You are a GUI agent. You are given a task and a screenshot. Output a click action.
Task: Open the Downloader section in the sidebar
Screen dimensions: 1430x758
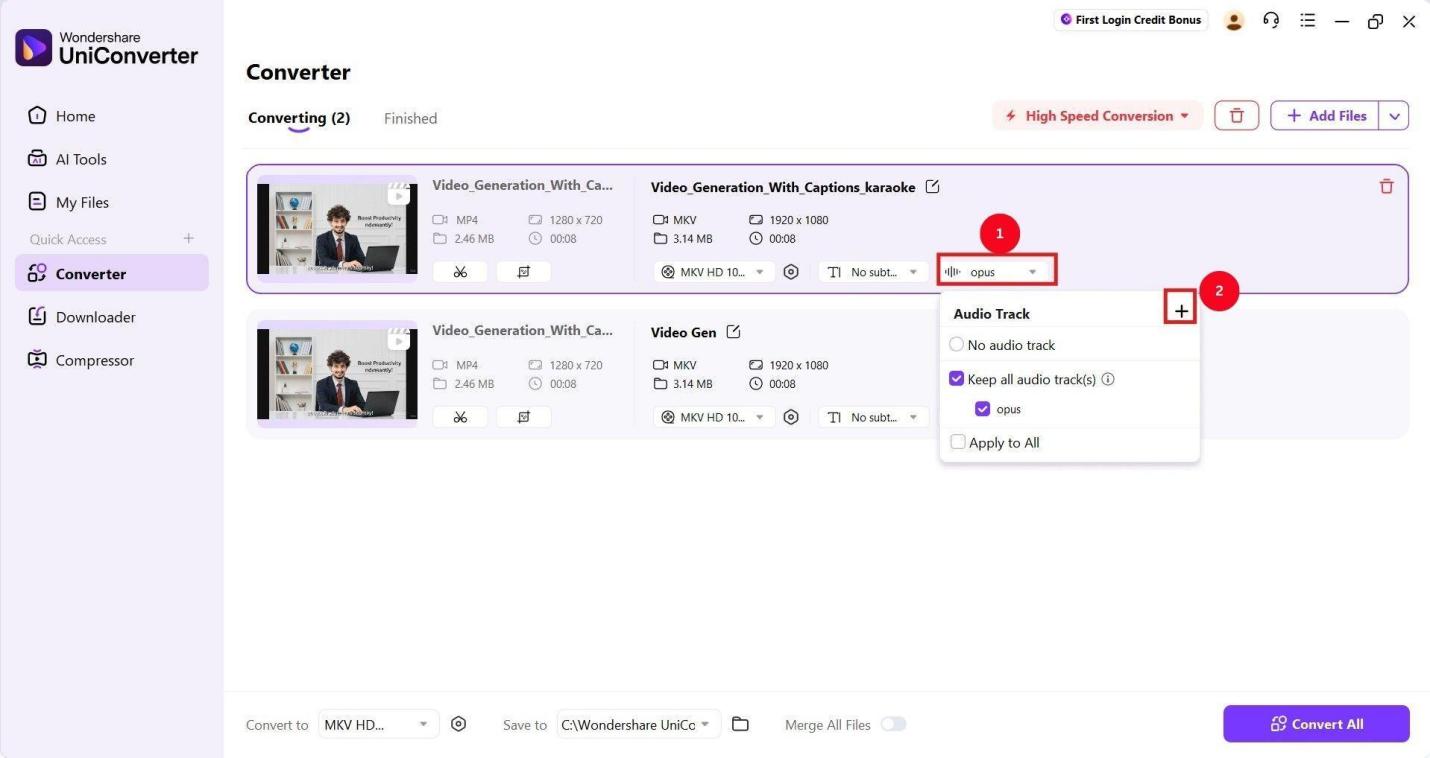pyautogui.click(x=95, y=316)
